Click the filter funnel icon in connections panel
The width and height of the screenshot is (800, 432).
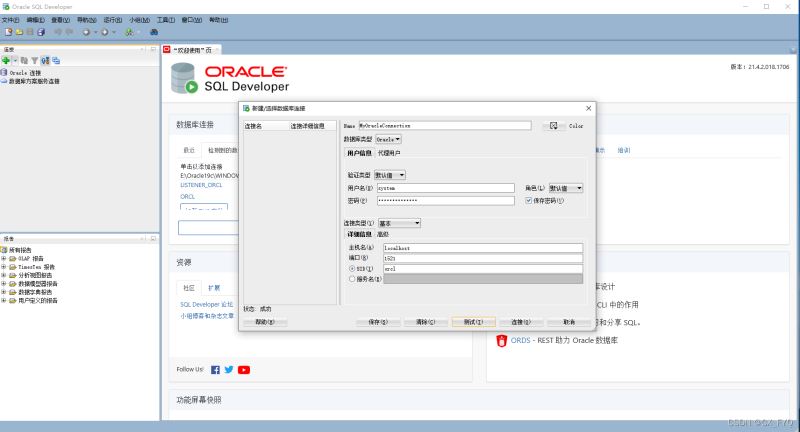point(33,60)
